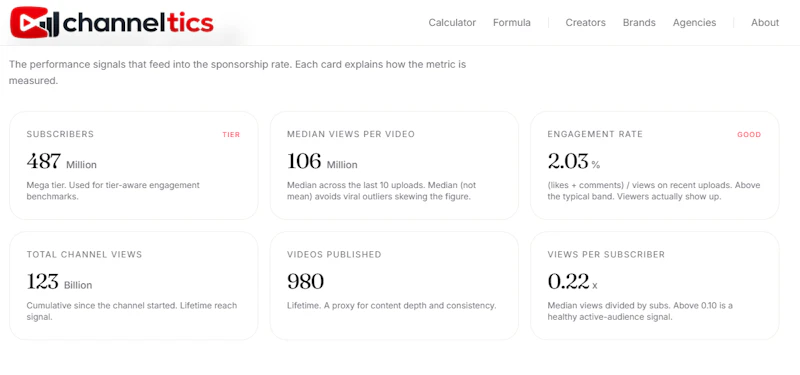Click the MEDIAN VIEWS PER VIDEO heading
Image resolution: width=800 pixels, height=375 pixels.
click(x=351, y=134)
